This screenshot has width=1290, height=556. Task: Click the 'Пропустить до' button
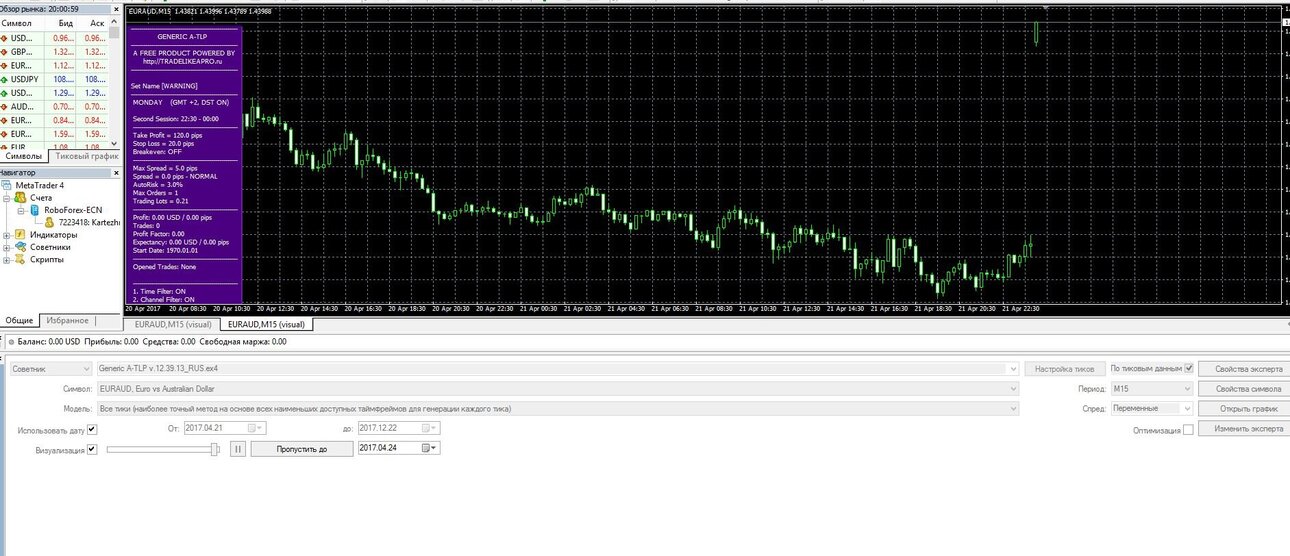301,449
